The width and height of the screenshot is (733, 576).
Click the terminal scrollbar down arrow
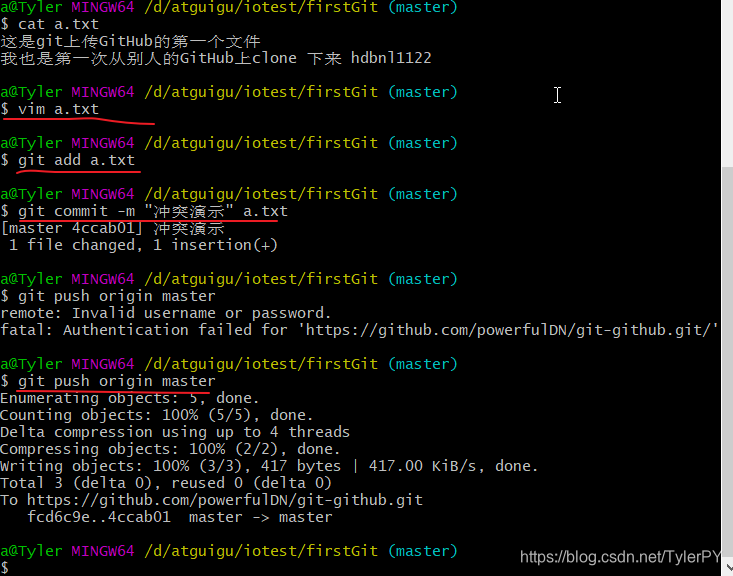point(727,568)
